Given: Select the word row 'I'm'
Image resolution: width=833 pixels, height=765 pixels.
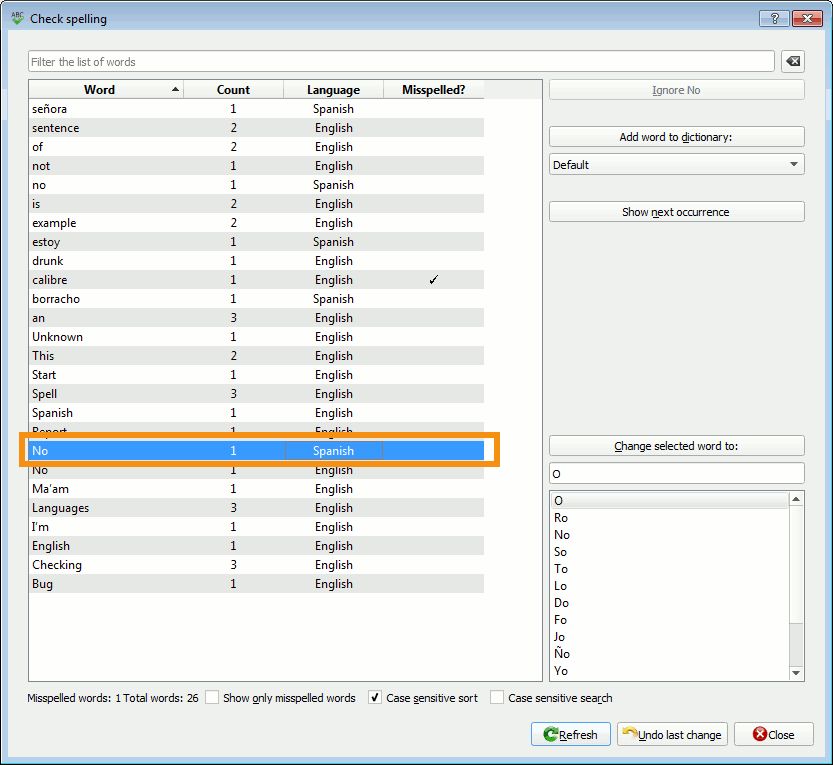Looking at the screenshot, I should (x=257, y=527).
